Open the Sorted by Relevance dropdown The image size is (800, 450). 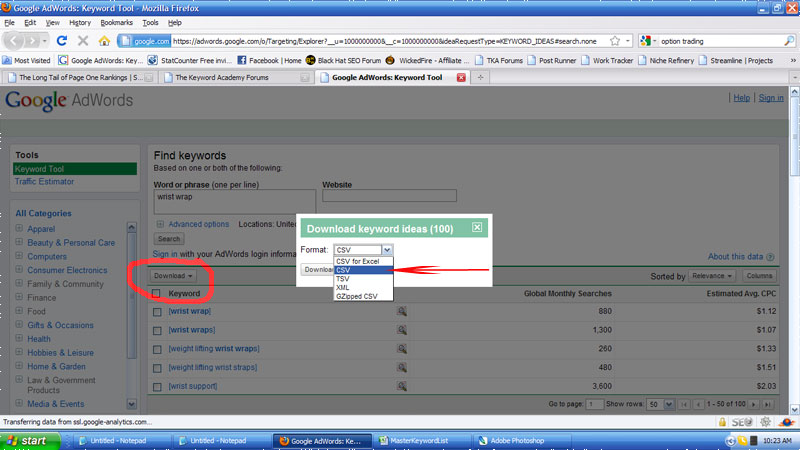point(712,276)
